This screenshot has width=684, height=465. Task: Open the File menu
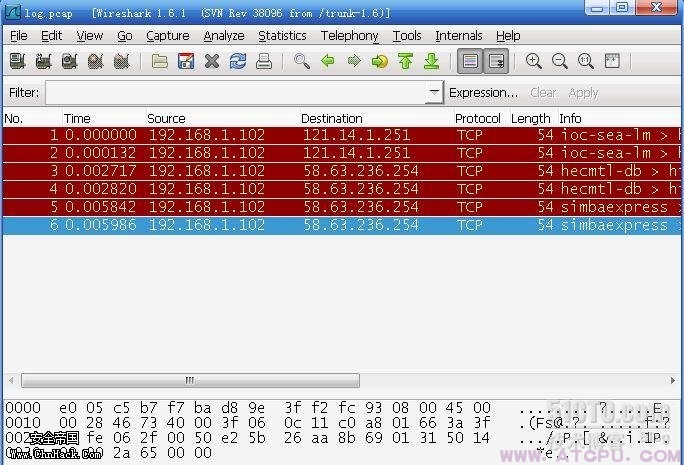(x=19, y=36)
